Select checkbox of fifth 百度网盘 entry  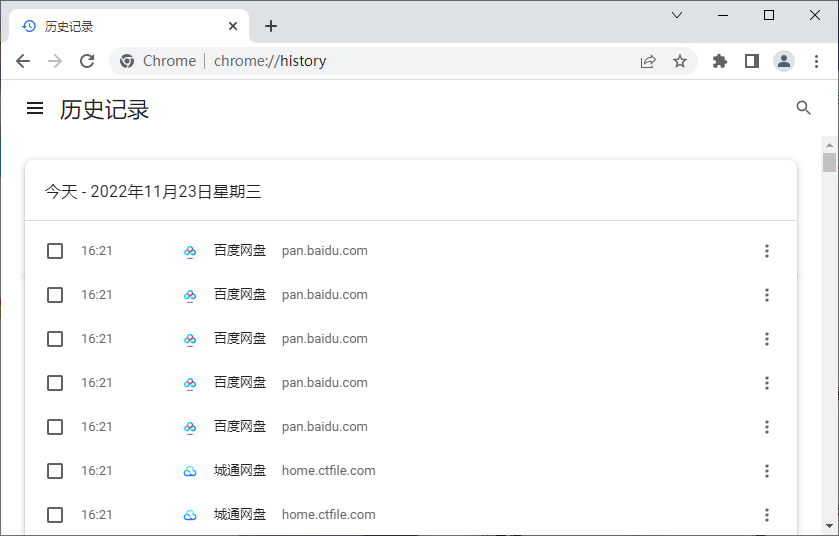[x=55, y=427]
